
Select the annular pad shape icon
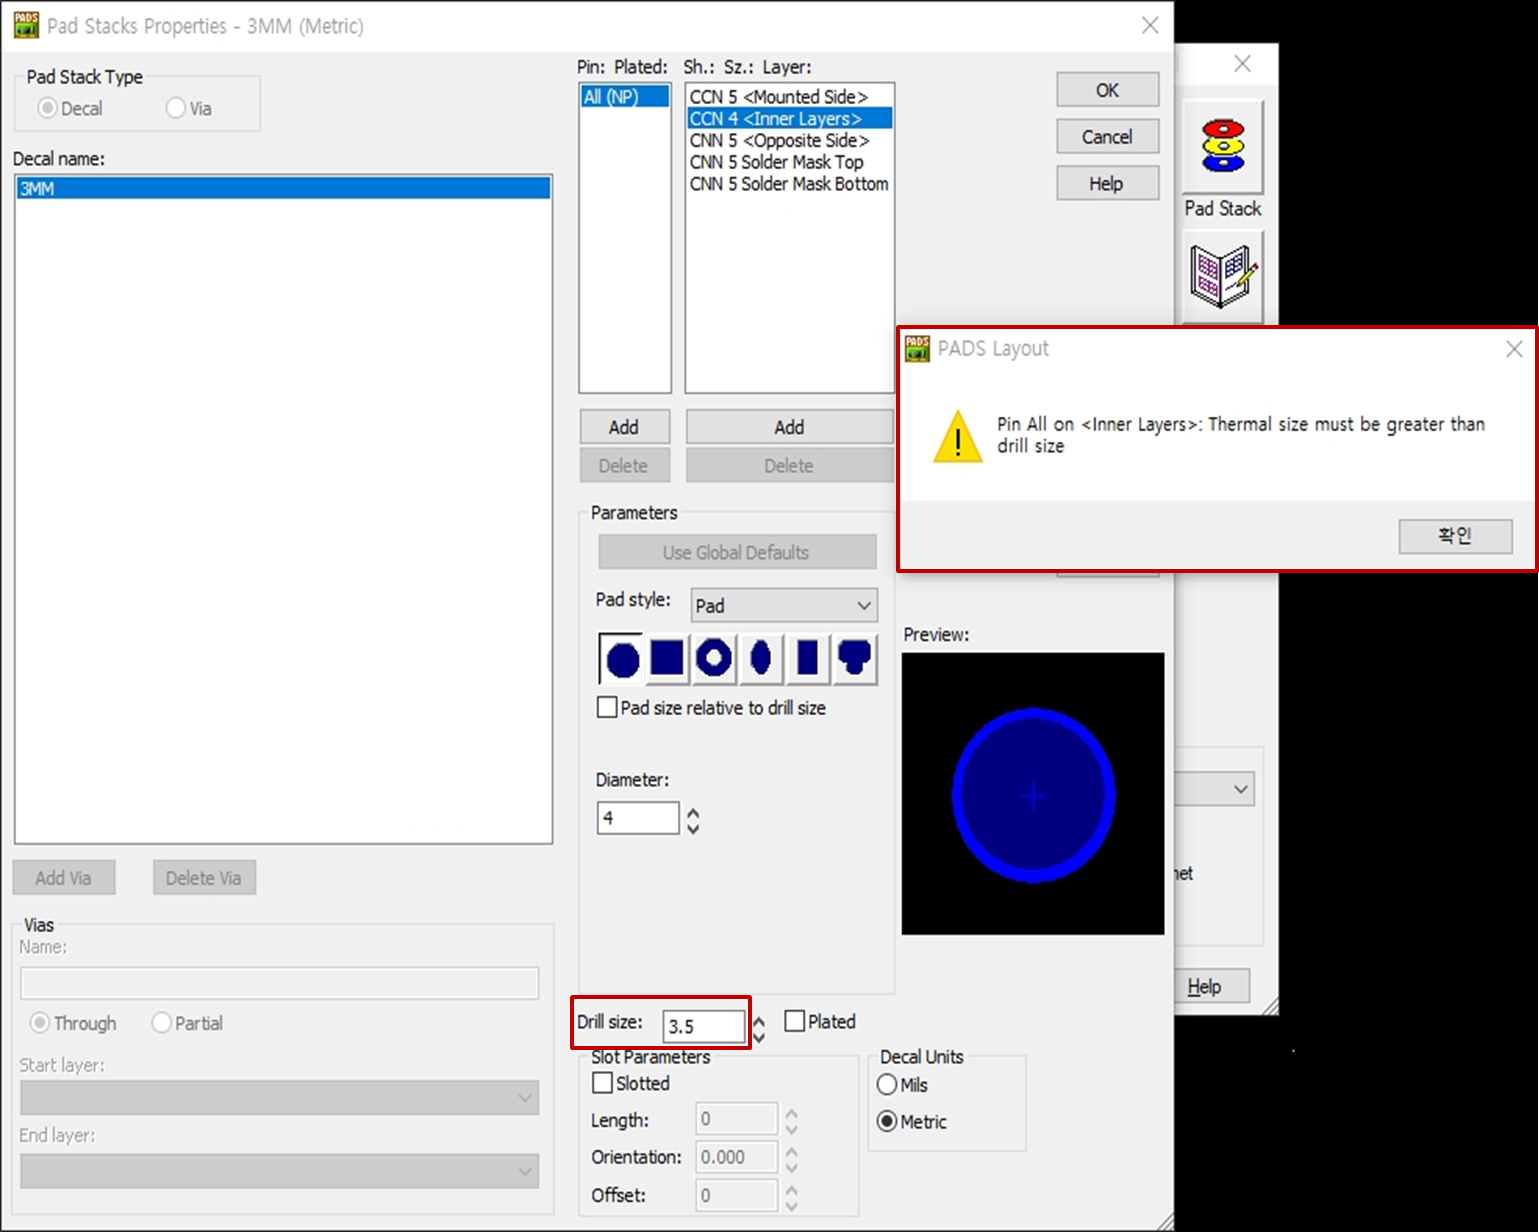click(x=714, y=659)
